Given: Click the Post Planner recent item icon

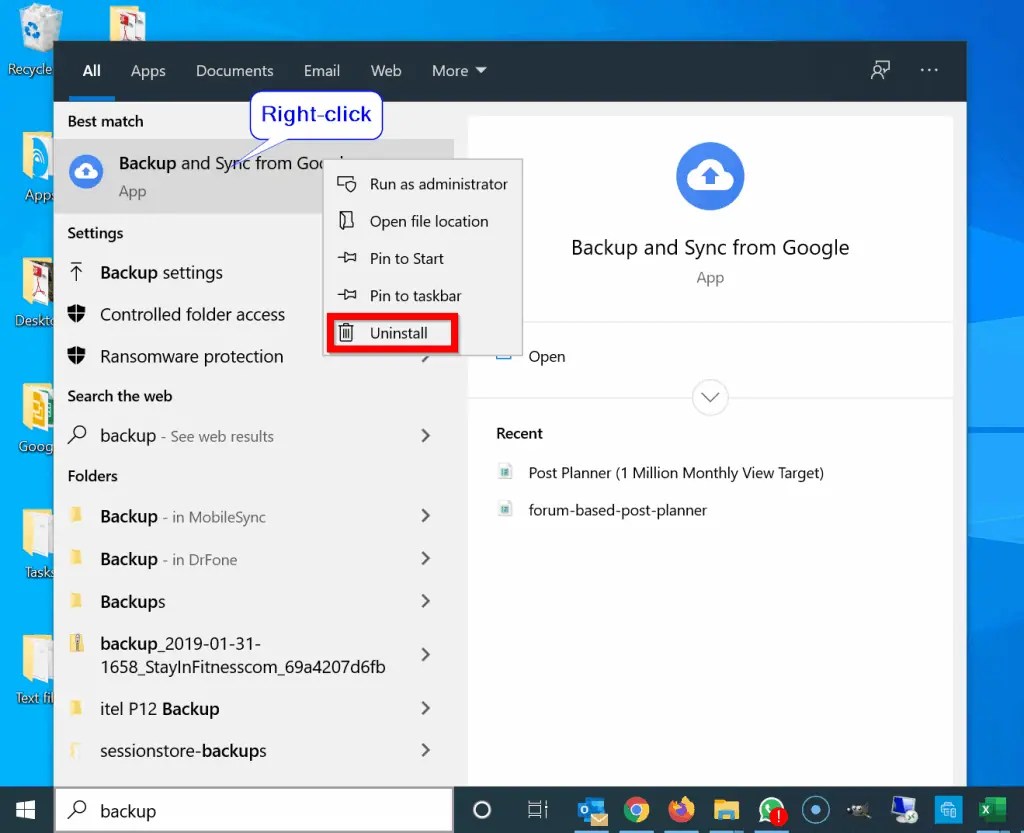Looking at the screenshot, I should click(x=506, y=473).
